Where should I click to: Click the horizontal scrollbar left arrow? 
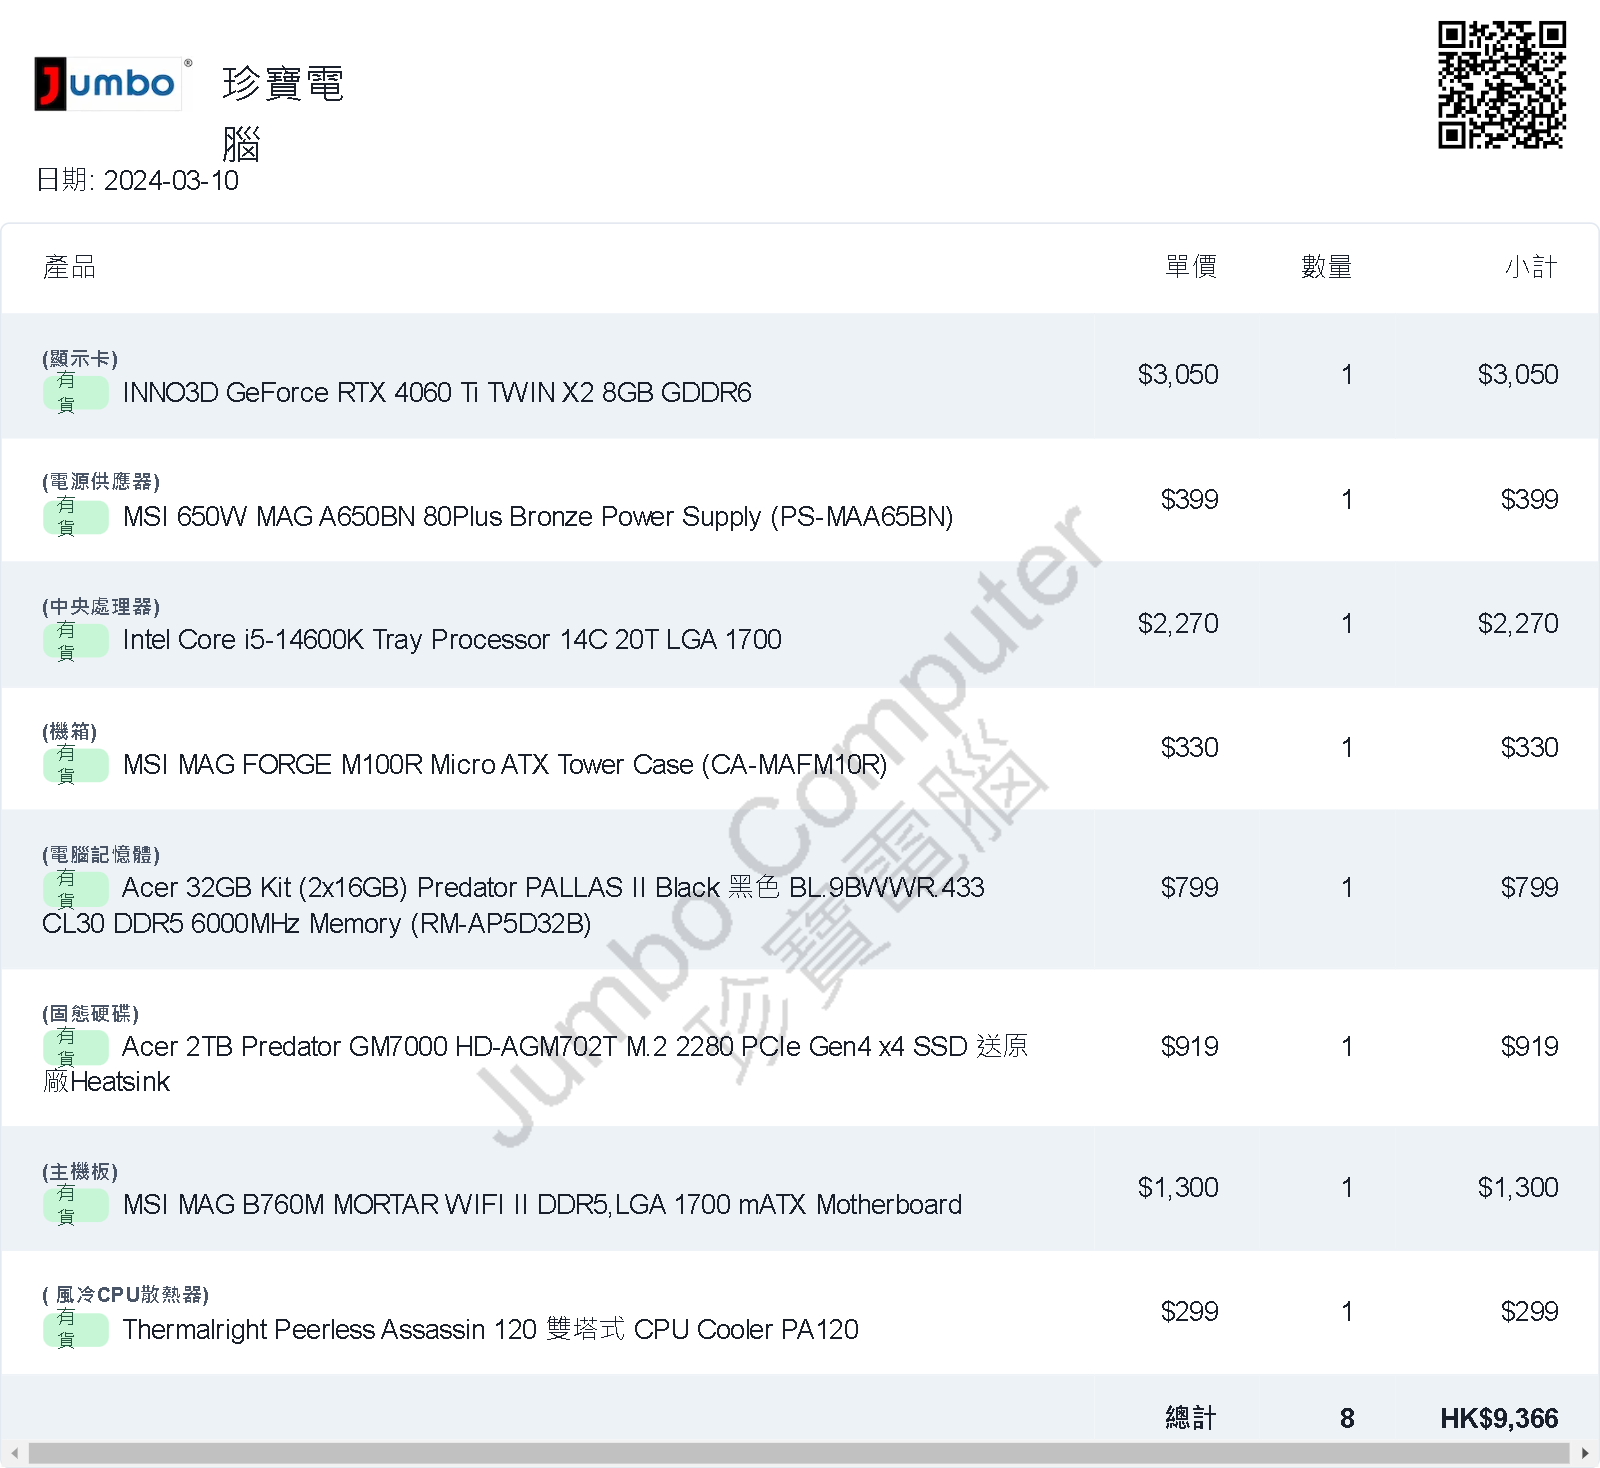[14, 1453]
